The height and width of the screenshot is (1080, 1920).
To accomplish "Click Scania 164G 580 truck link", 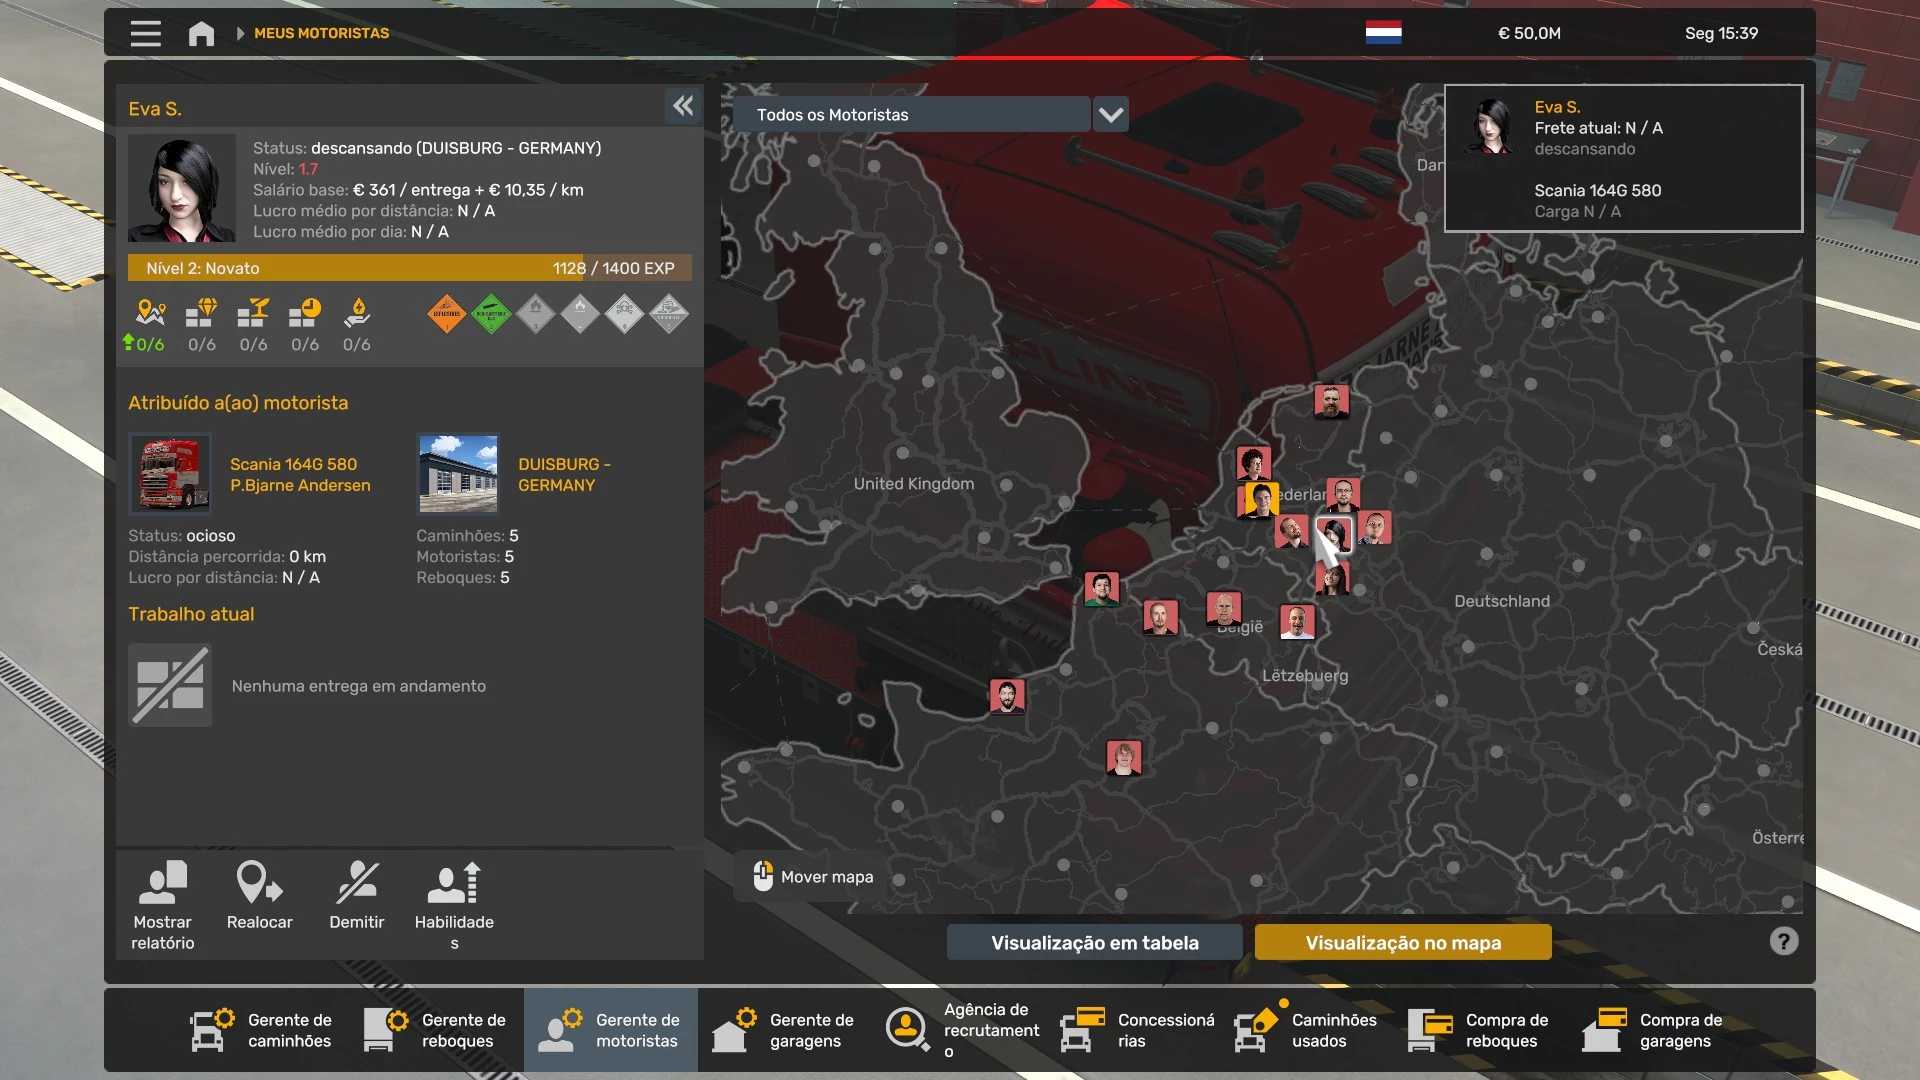I will (293, 464).
